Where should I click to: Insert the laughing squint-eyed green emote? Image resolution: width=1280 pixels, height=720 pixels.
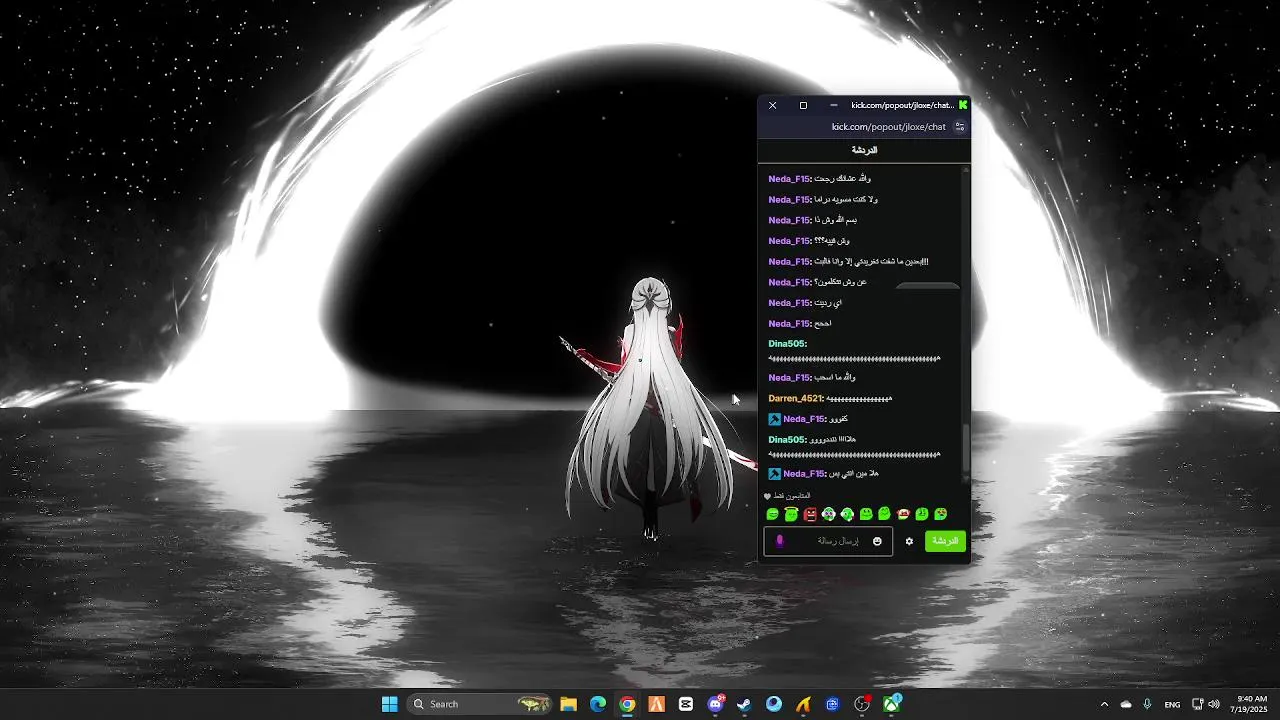(x=772, y=514)
